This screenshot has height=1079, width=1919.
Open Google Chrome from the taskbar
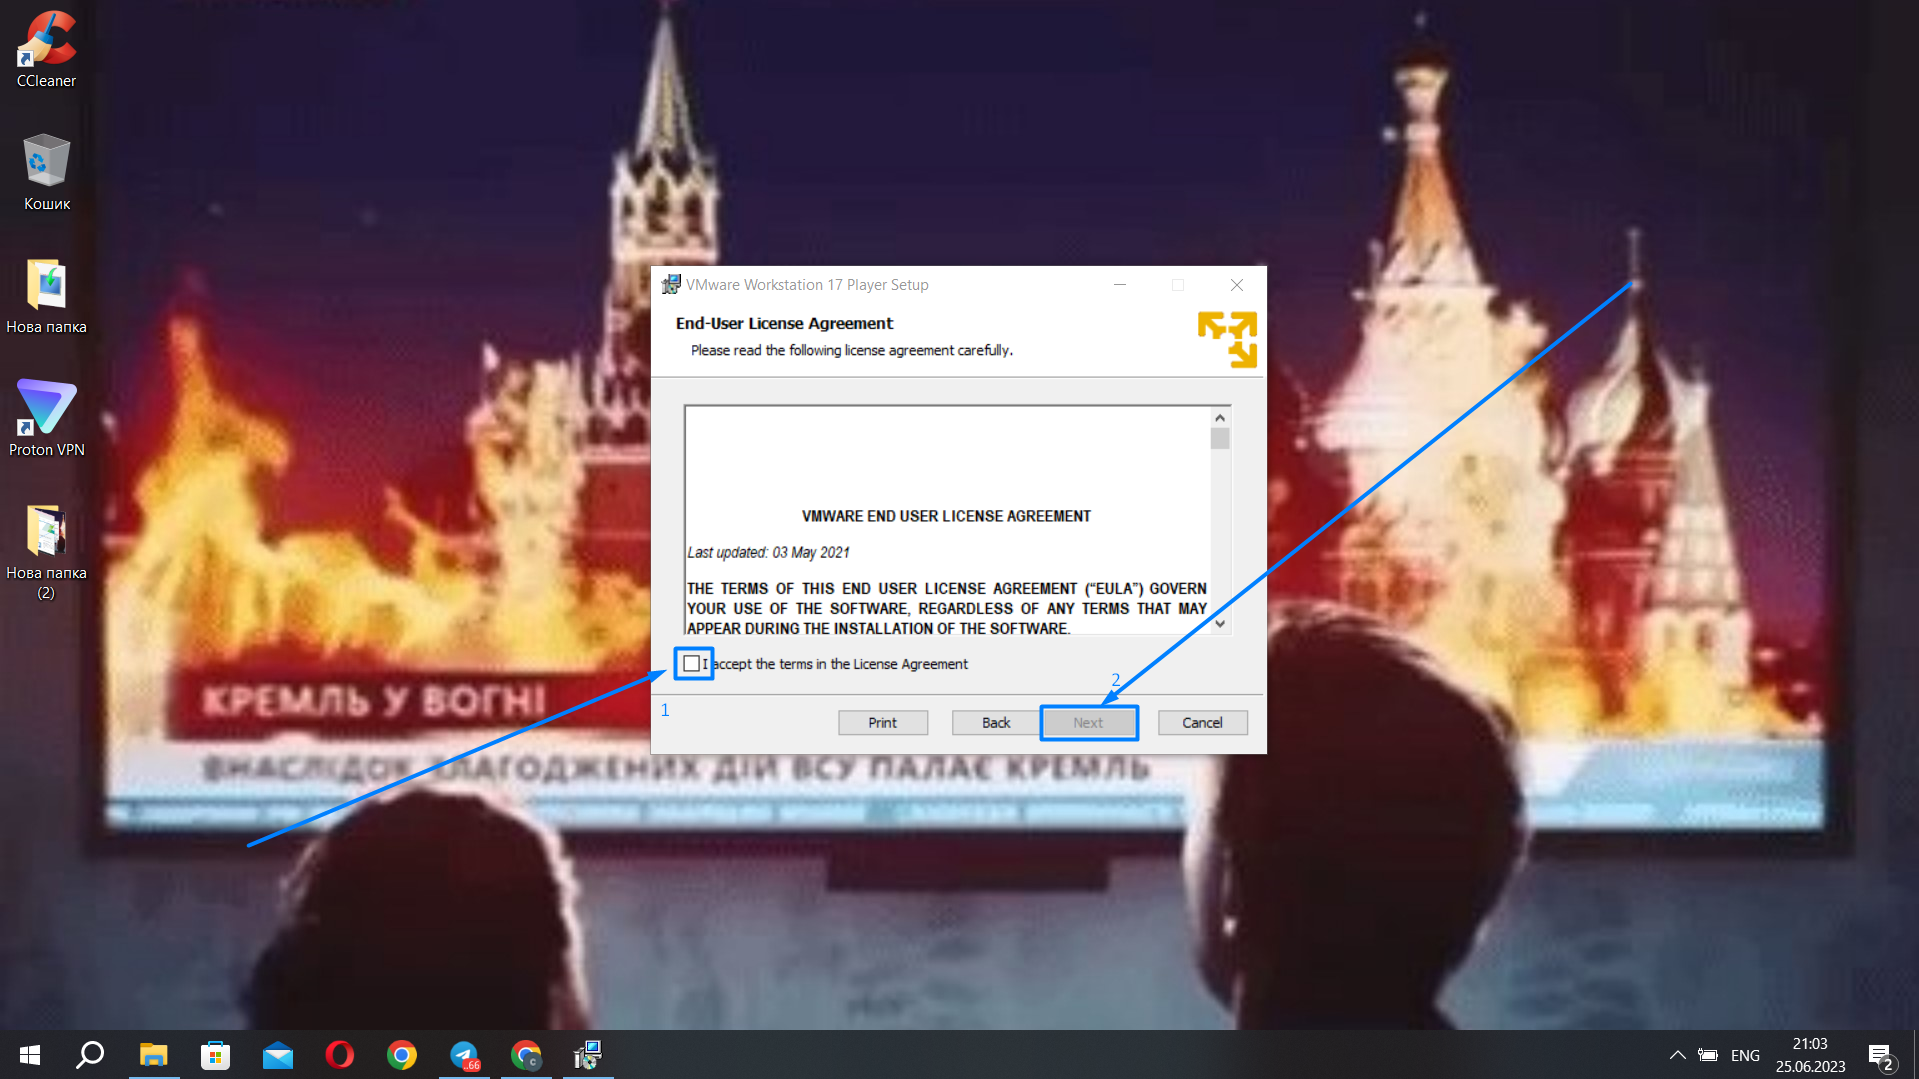(x=402, y=1055)
